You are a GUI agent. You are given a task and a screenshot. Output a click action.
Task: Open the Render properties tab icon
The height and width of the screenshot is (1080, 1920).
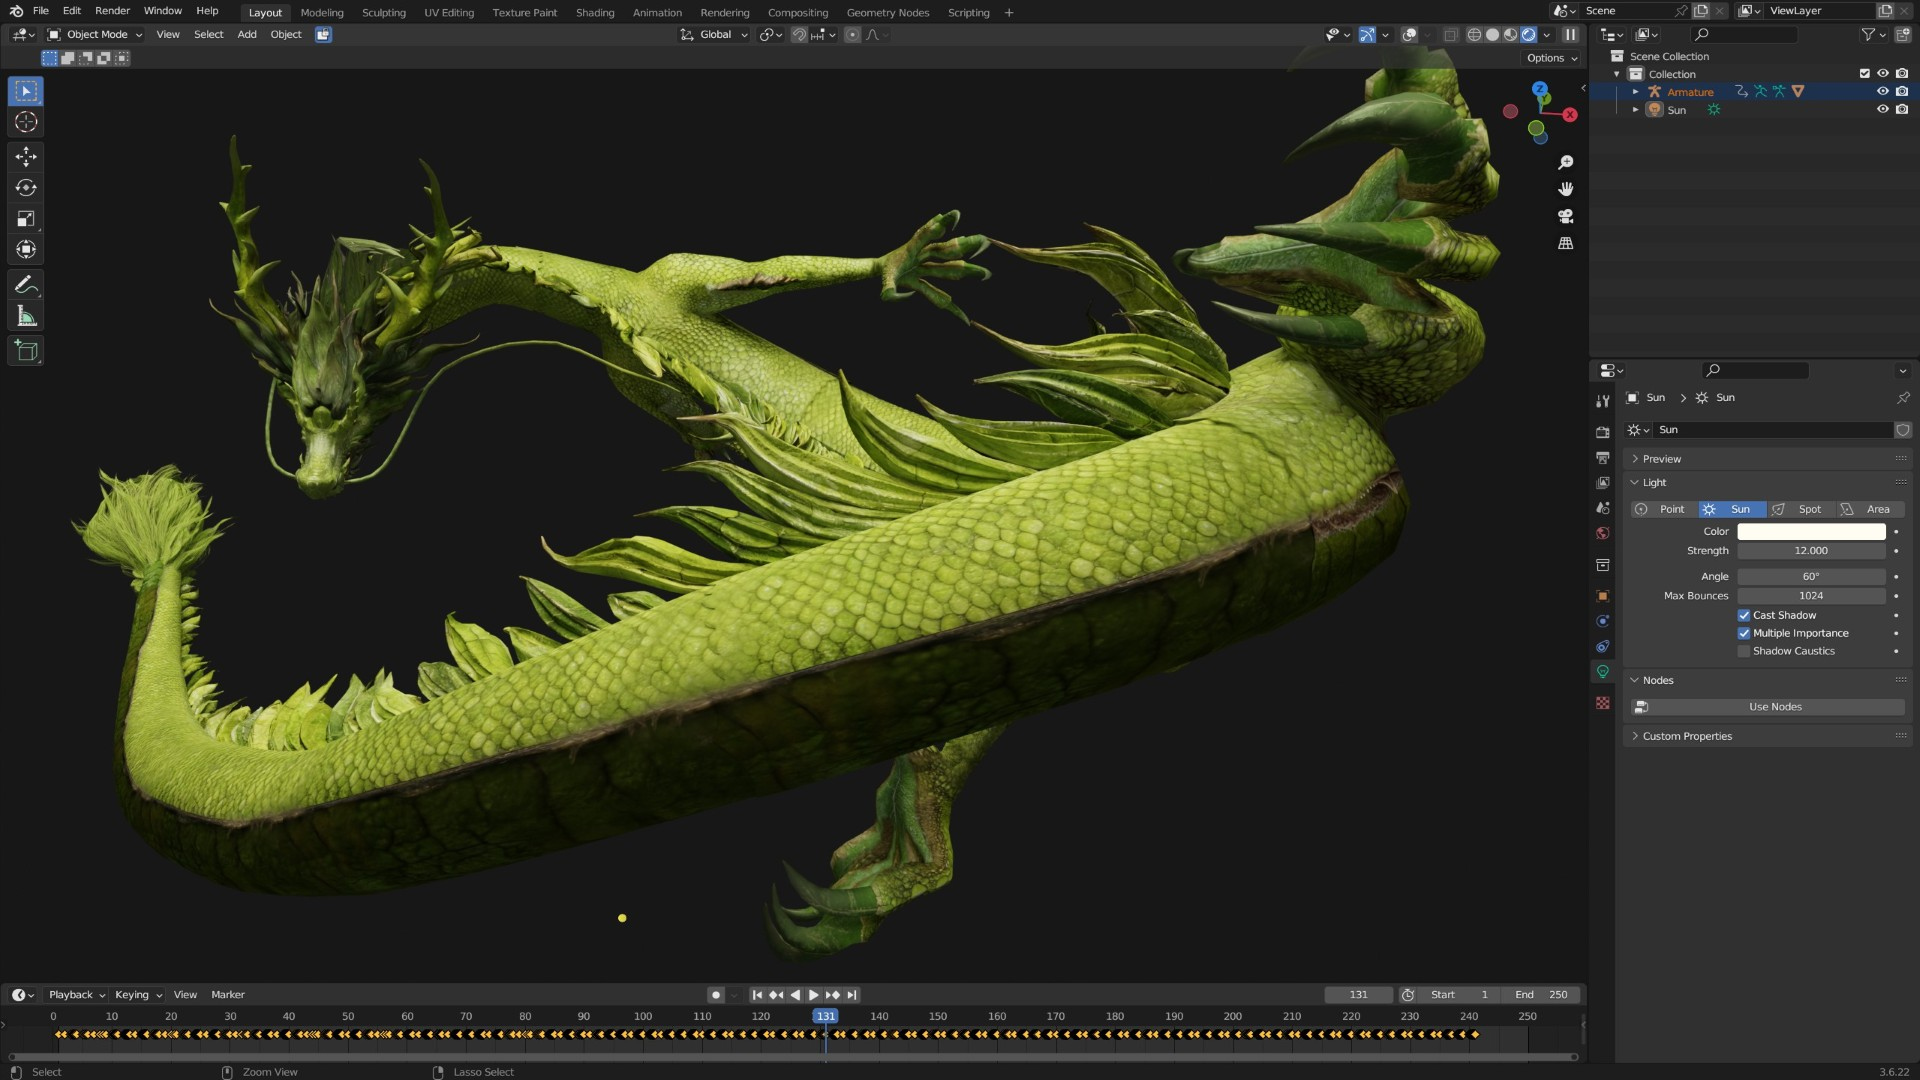(1603, 432)
